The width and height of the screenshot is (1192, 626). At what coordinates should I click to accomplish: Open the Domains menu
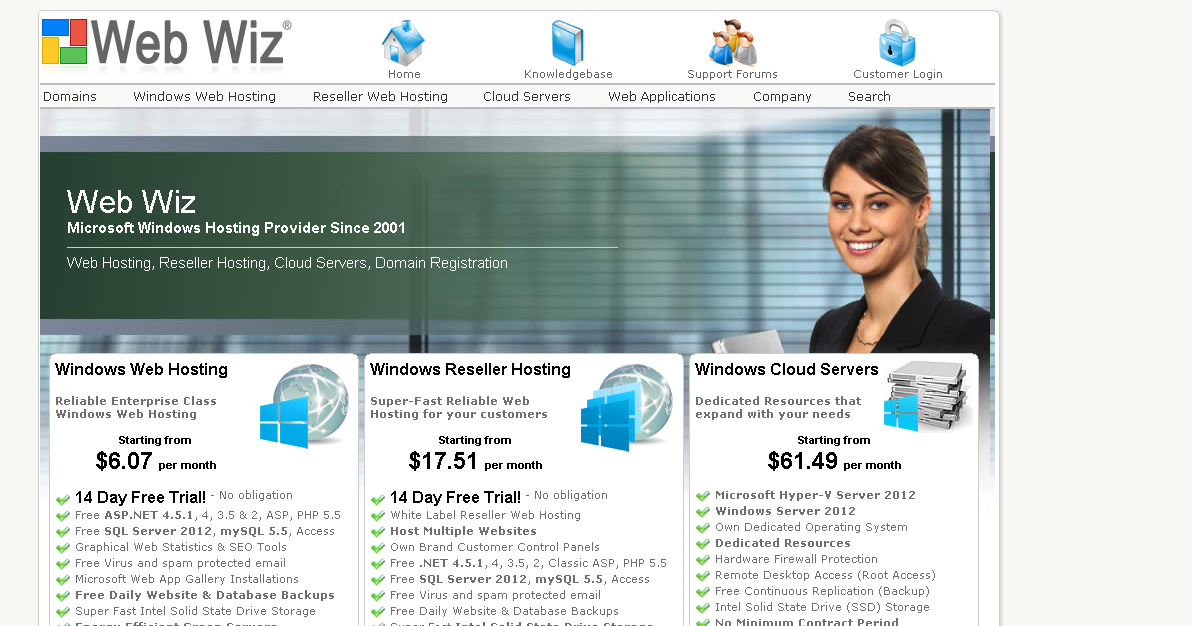coord(70,97)
